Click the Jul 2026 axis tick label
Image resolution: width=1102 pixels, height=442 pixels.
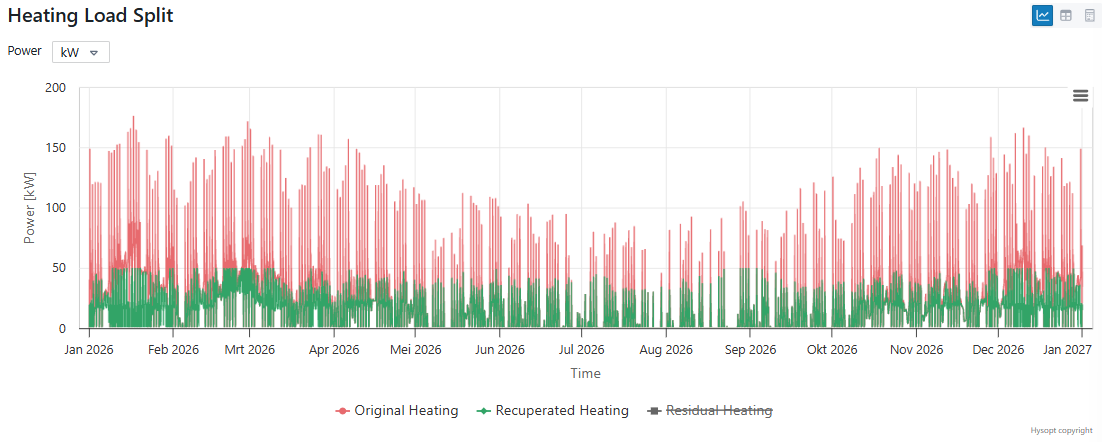coord(581,350)
